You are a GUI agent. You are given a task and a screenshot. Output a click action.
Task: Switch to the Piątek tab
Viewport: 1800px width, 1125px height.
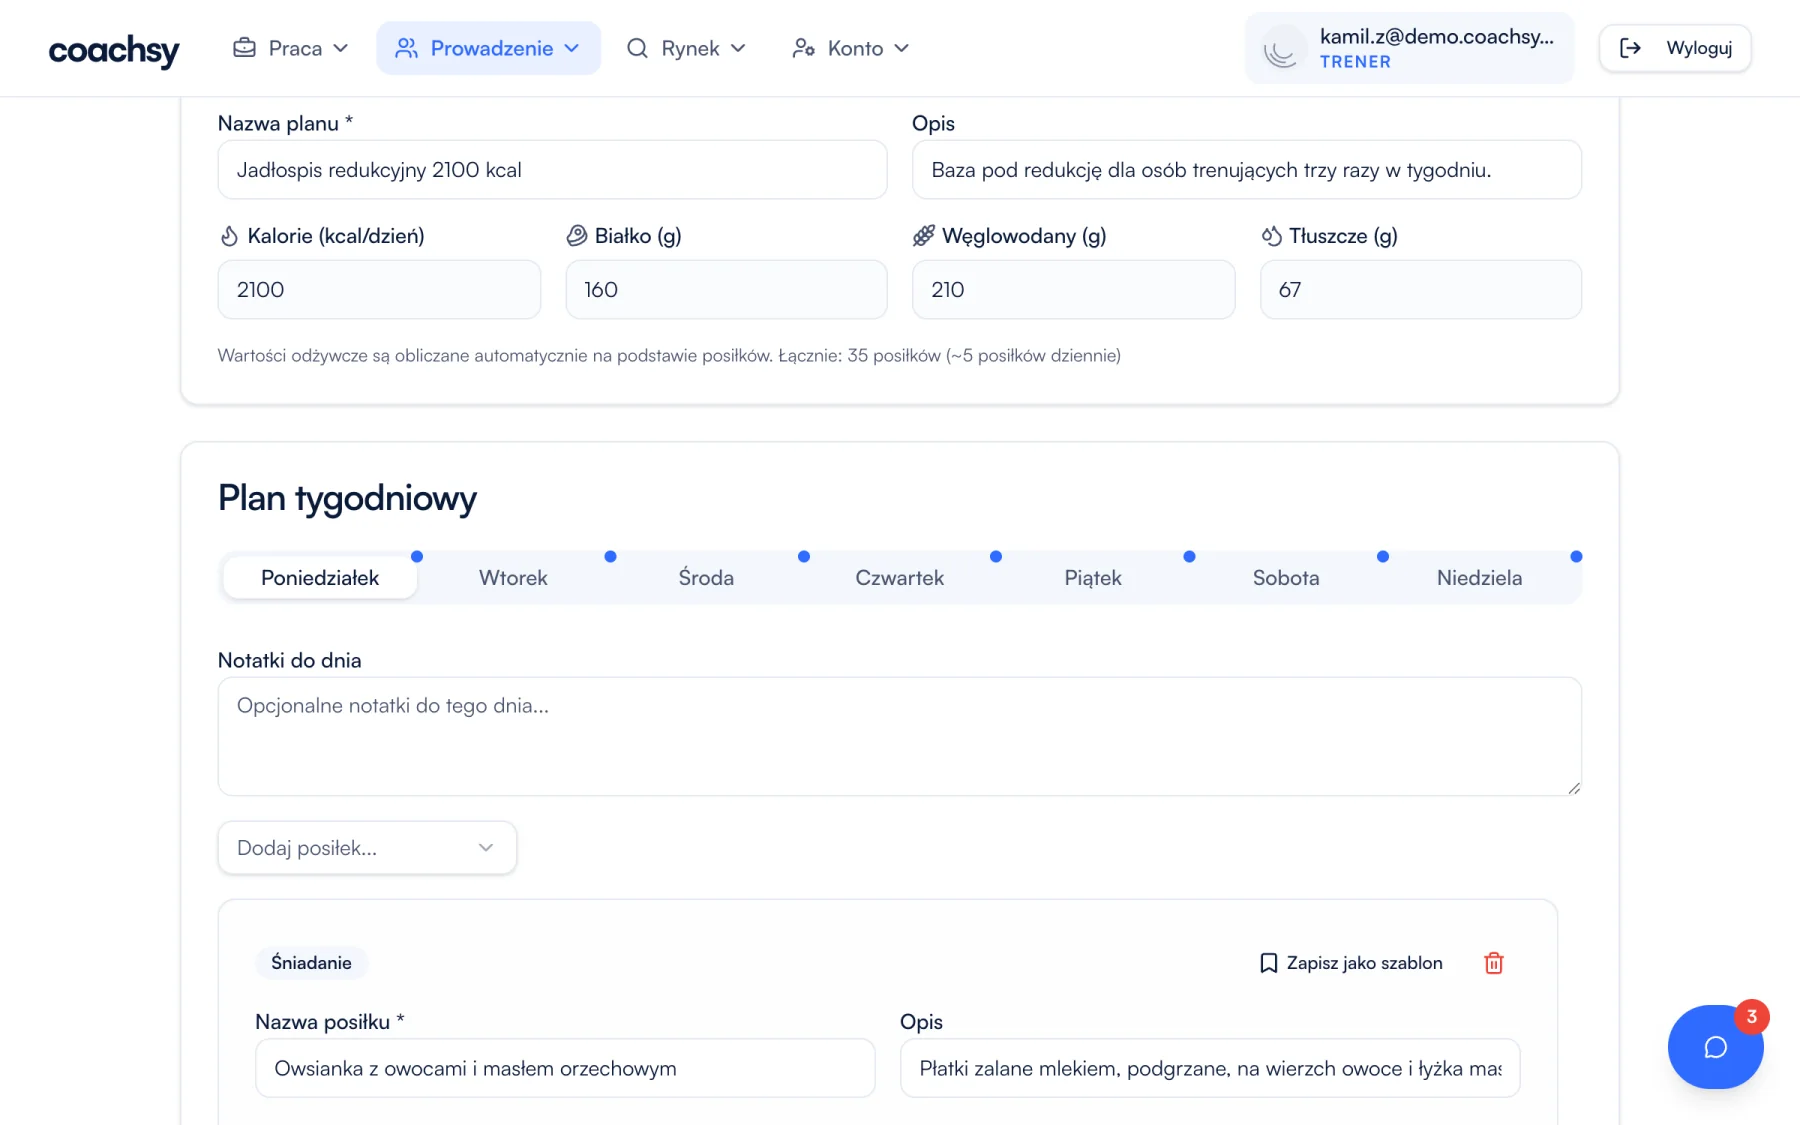[x=1093, y=578]
